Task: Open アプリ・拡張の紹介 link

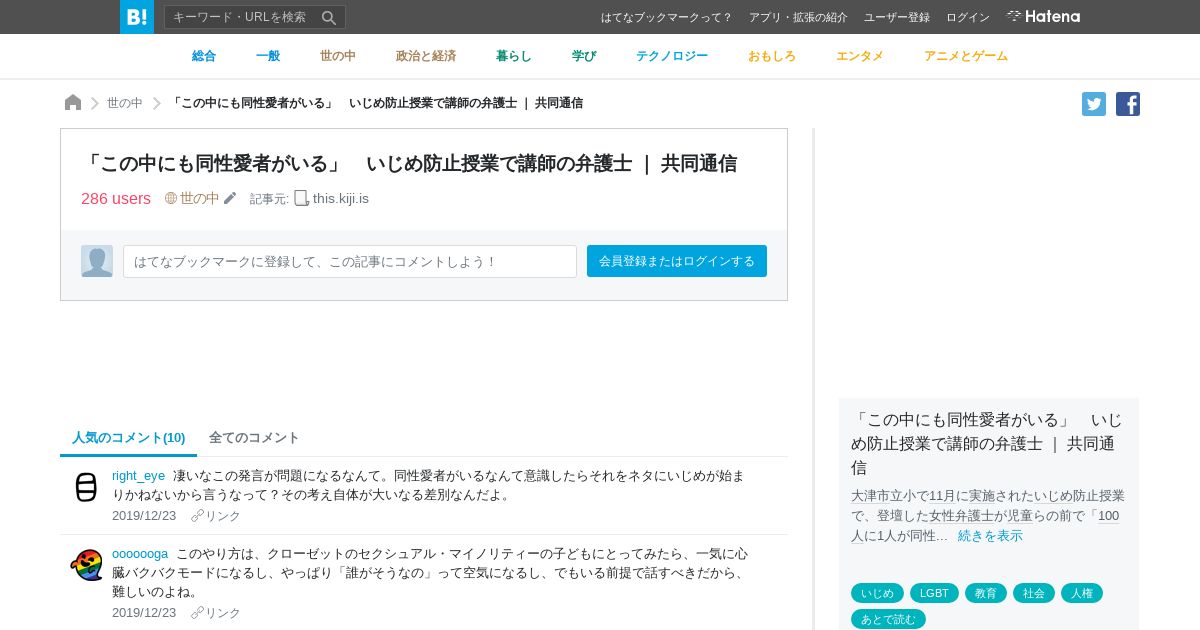Action: (798, 17)
